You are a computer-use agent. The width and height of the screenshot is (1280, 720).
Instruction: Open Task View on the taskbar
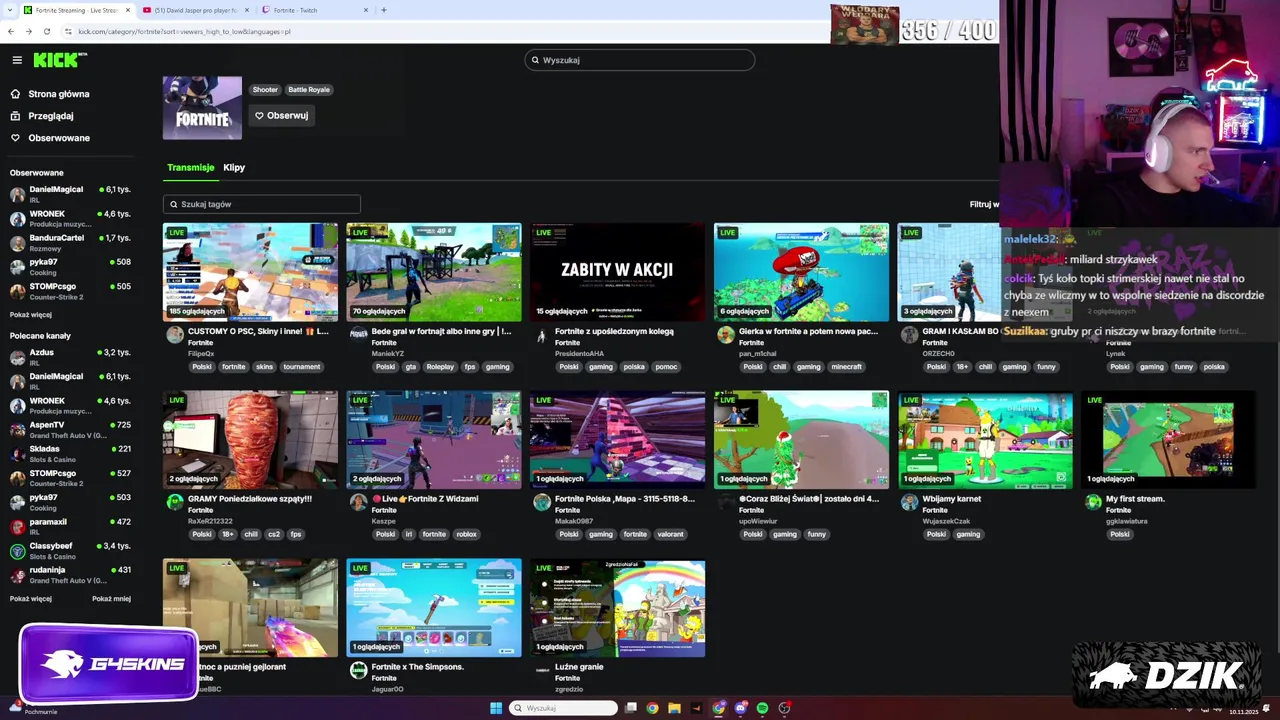(x=631, y=708)
